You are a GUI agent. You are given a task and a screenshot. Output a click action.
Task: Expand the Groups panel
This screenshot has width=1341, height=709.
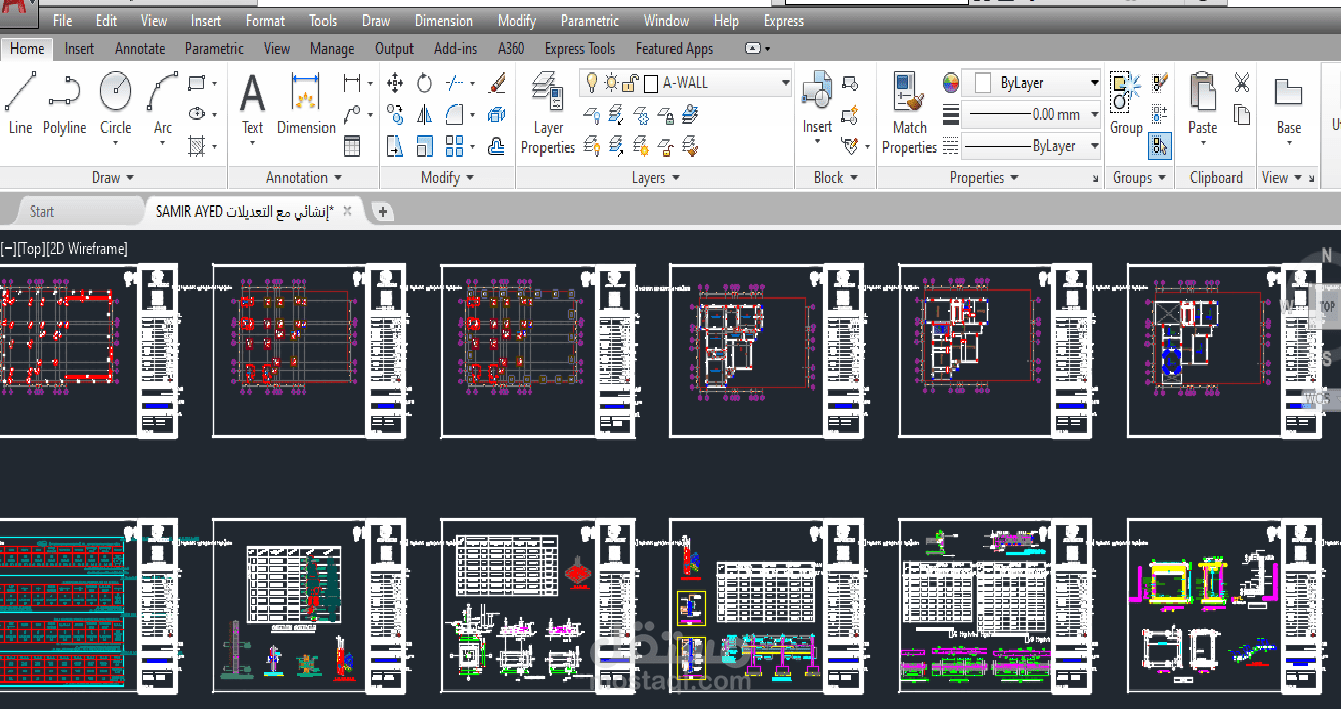coord(1139,178)
